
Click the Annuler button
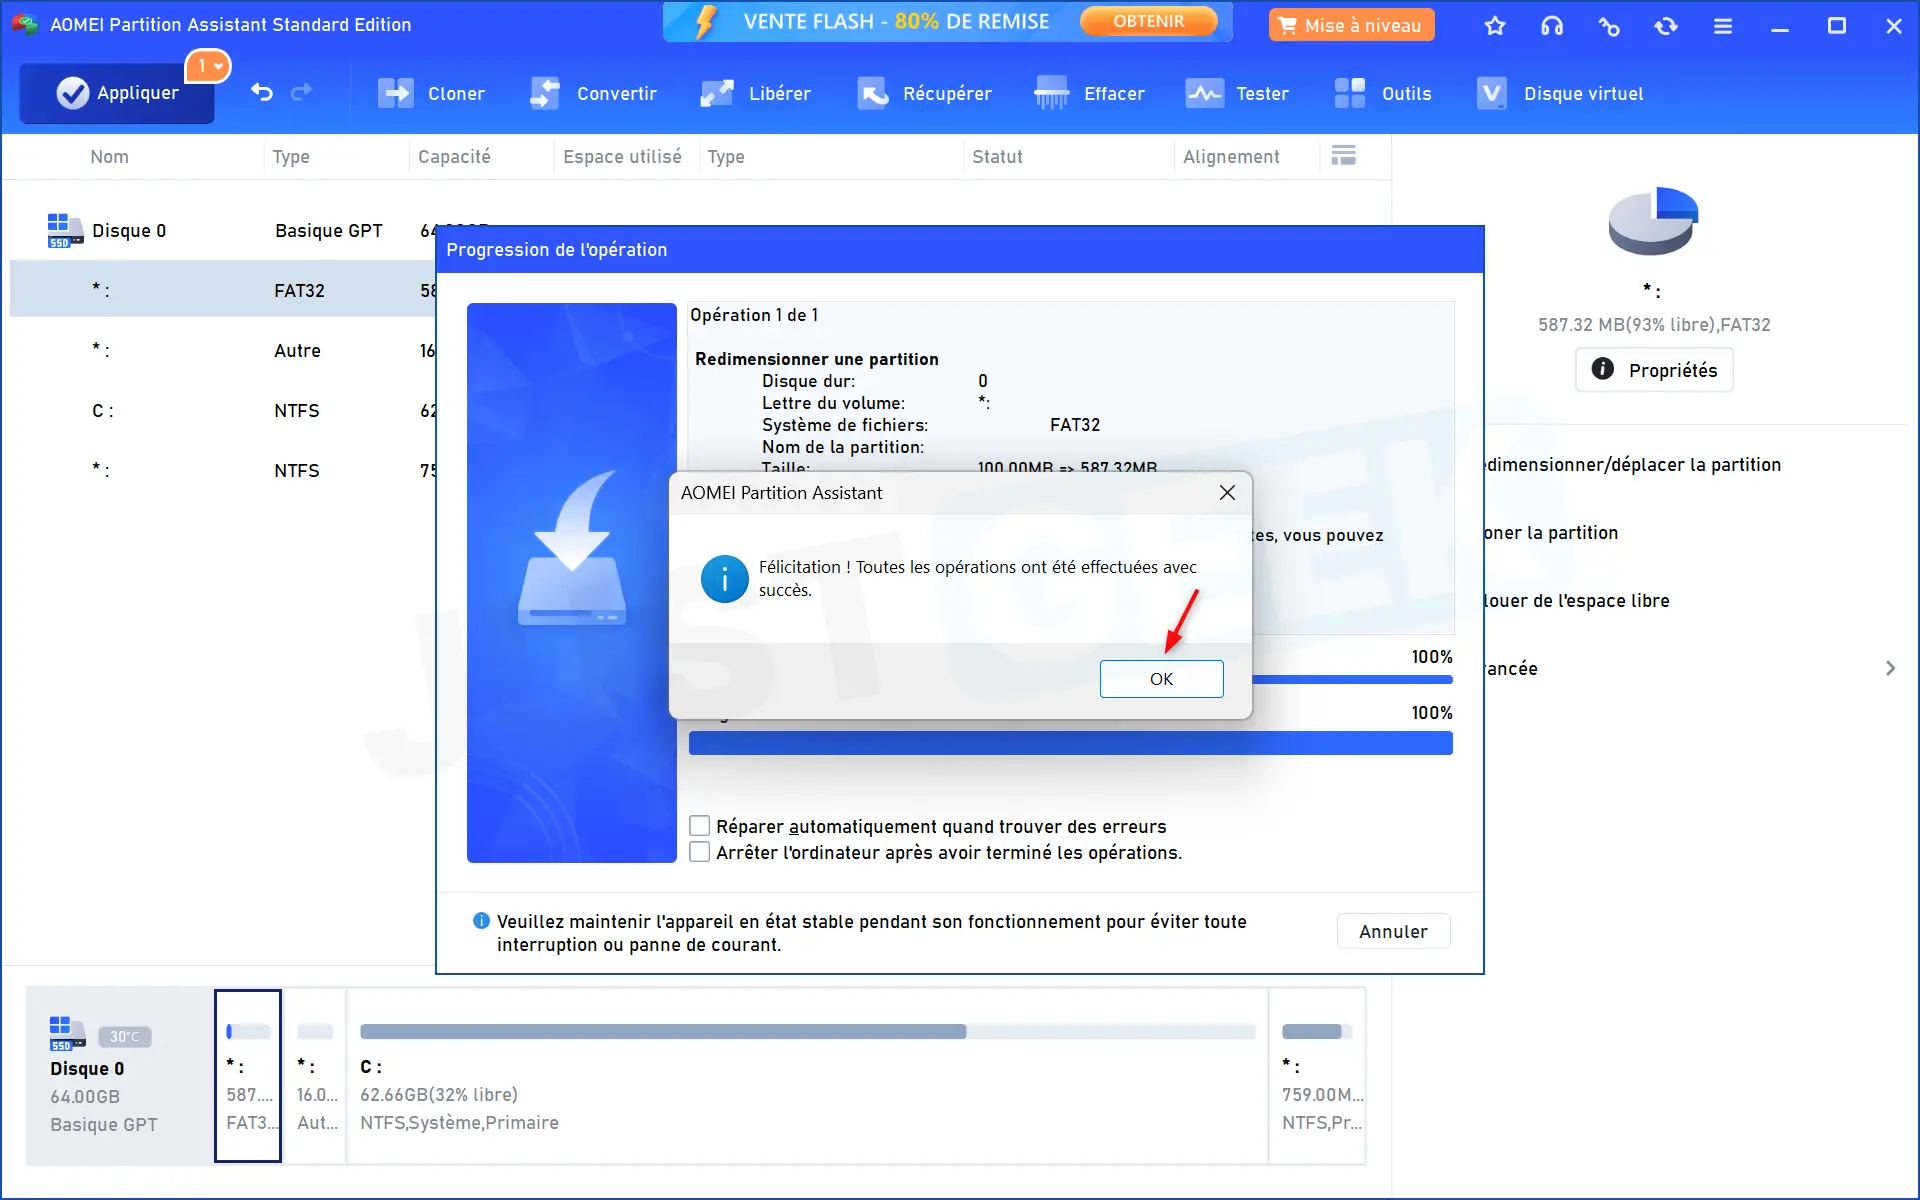click(1393, 931)
